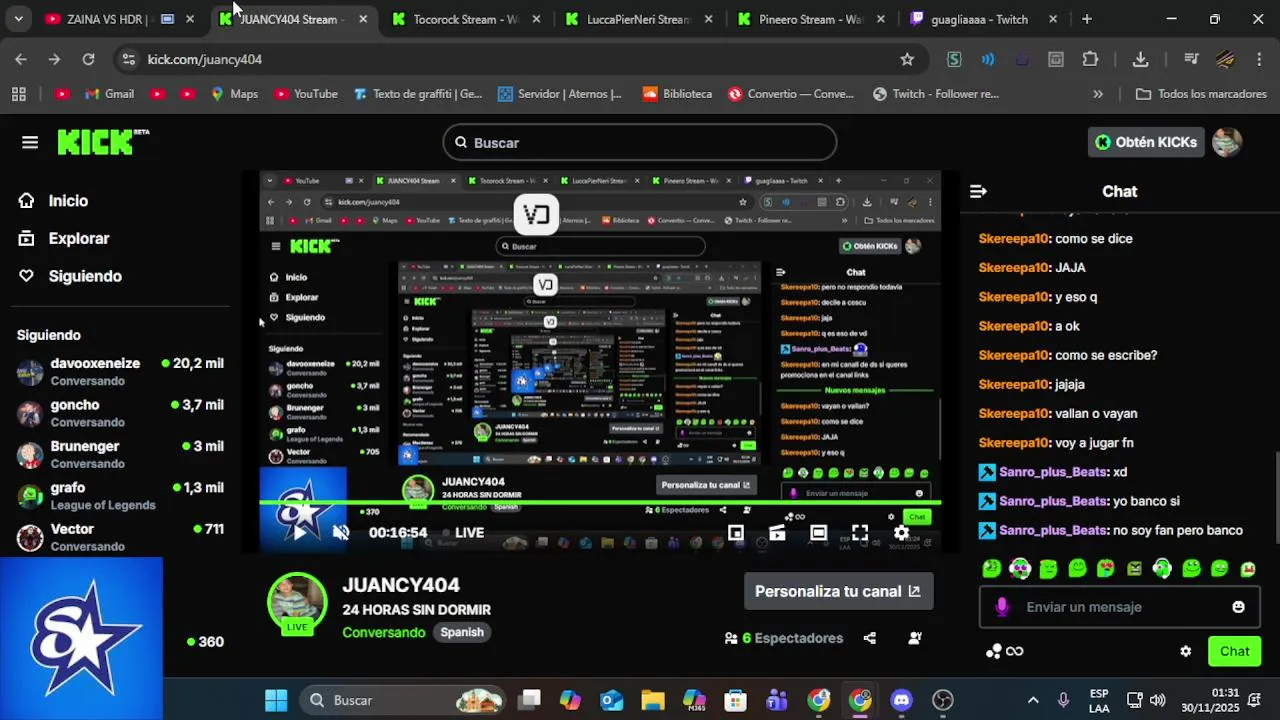Click the moderator user icon next to share
This screenshot has height=720, width=1280.
pos(915,638)
